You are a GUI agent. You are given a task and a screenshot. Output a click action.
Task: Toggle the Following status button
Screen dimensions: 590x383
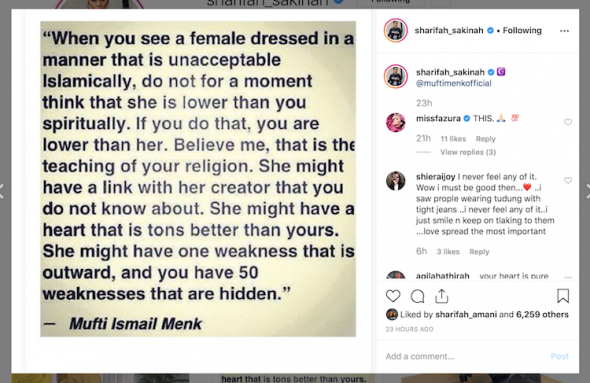point(522,30)
